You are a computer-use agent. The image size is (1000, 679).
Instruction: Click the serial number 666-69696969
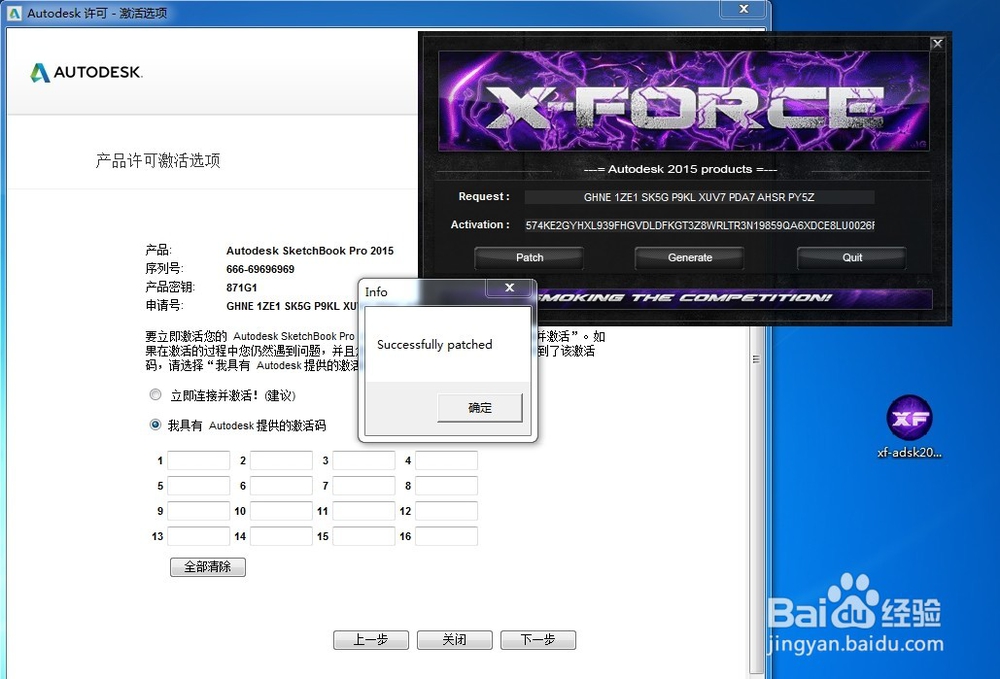coord(260,269)
